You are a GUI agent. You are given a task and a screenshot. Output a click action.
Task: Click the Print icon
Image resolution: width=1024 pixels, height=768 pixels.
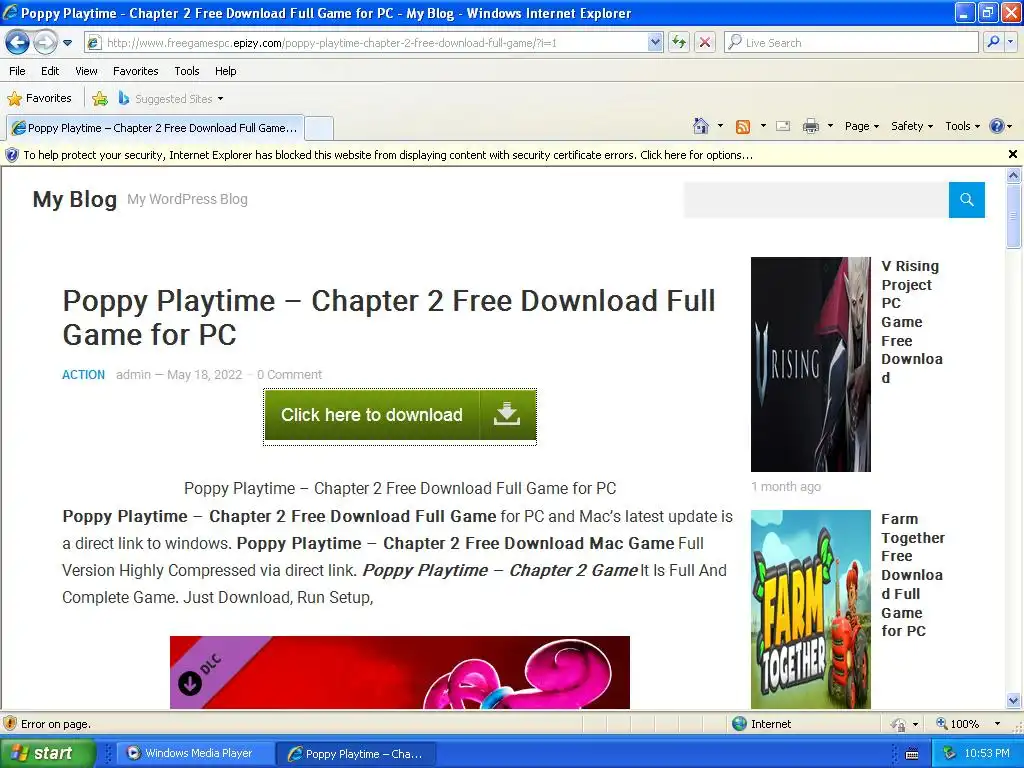pos(810,126)
